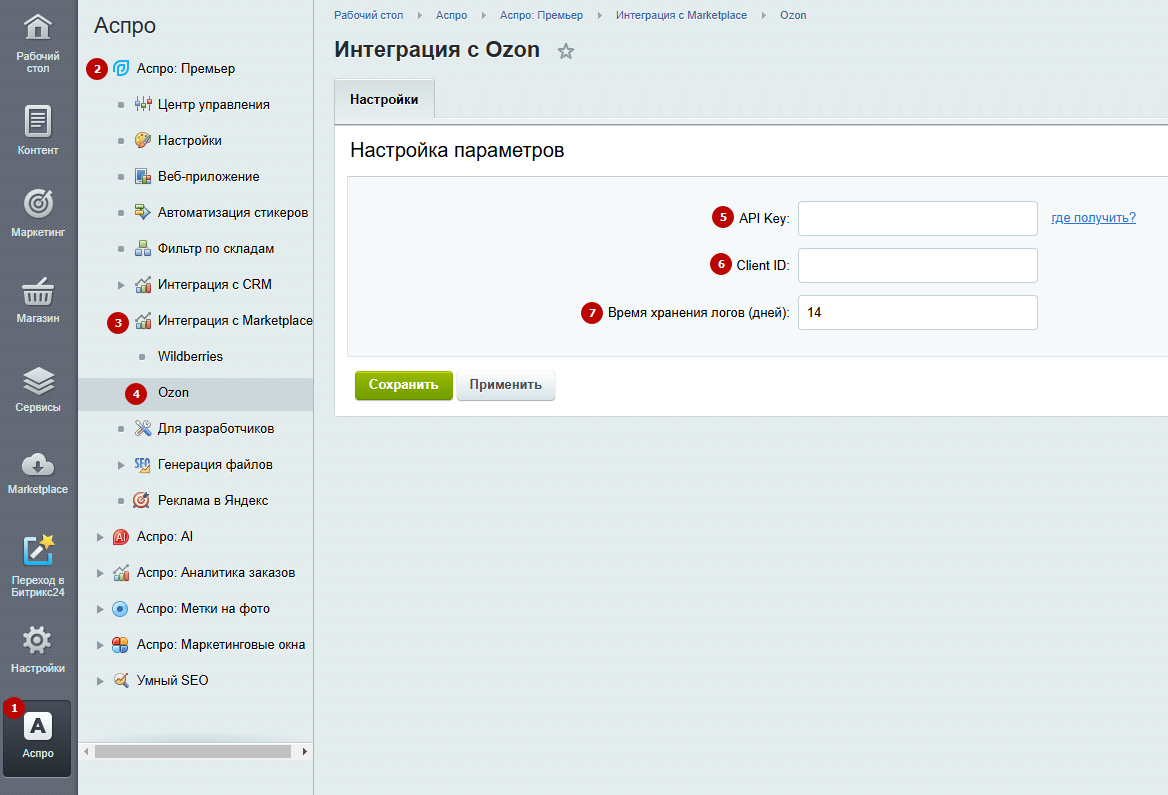Open Фильтр по складам menu item
The height and width of the screenshot is (795, 1168).
(x=216, y=248)
